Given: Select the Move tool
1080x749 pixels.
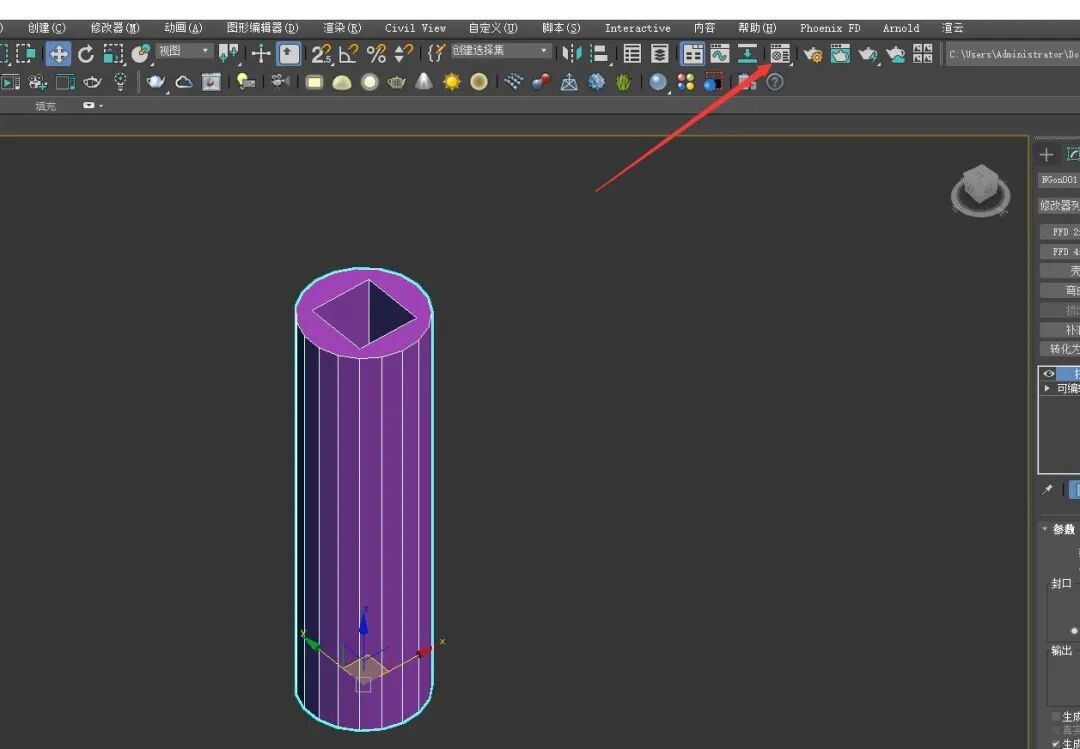Looking at the screenshot, I should tap(59, 54).
